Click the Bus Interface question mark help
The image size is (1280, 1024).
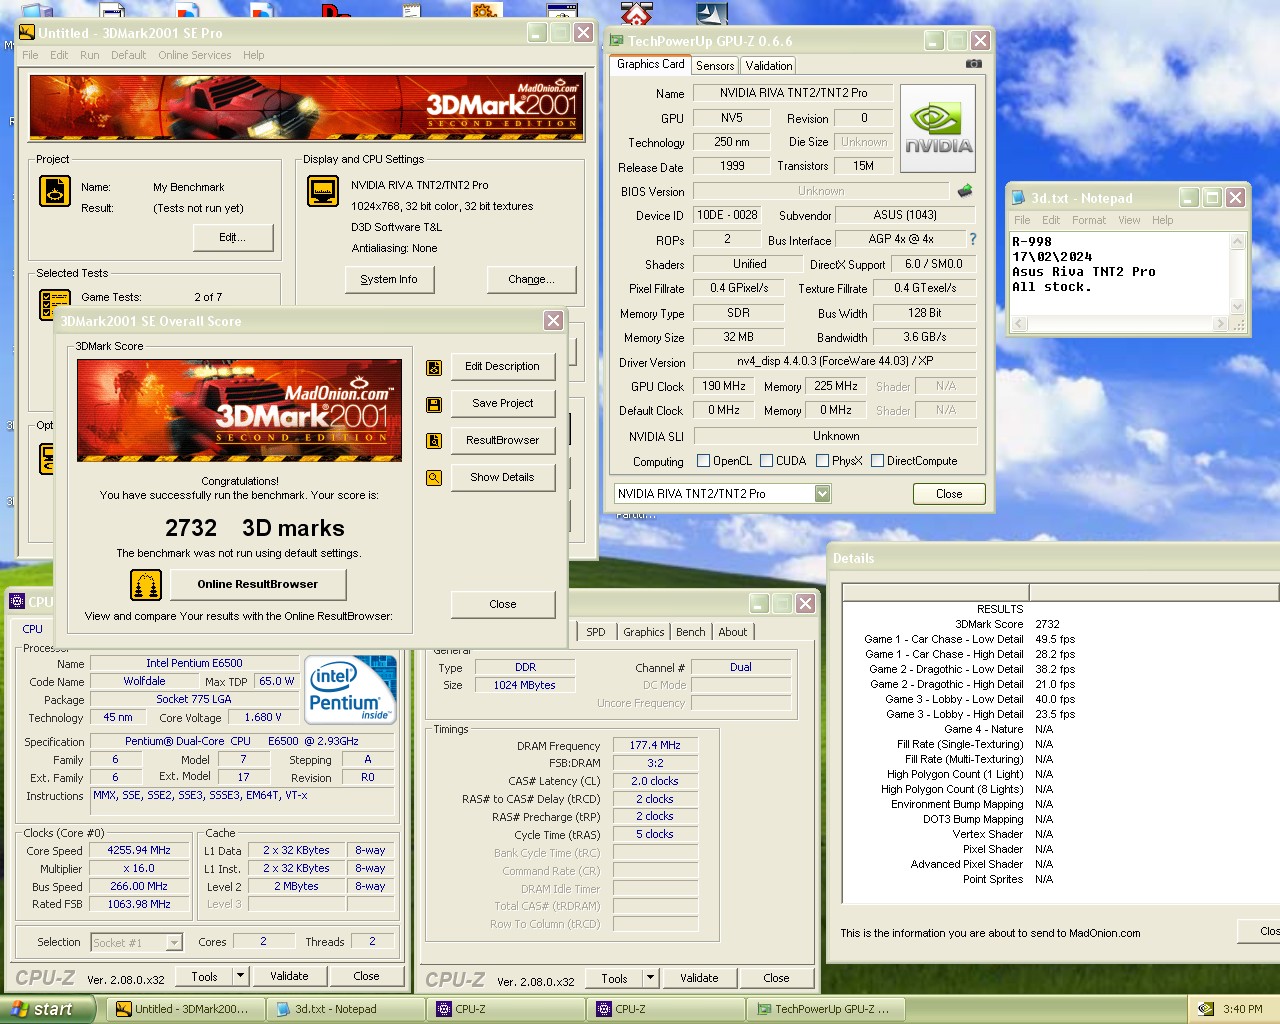pos(973,239)
